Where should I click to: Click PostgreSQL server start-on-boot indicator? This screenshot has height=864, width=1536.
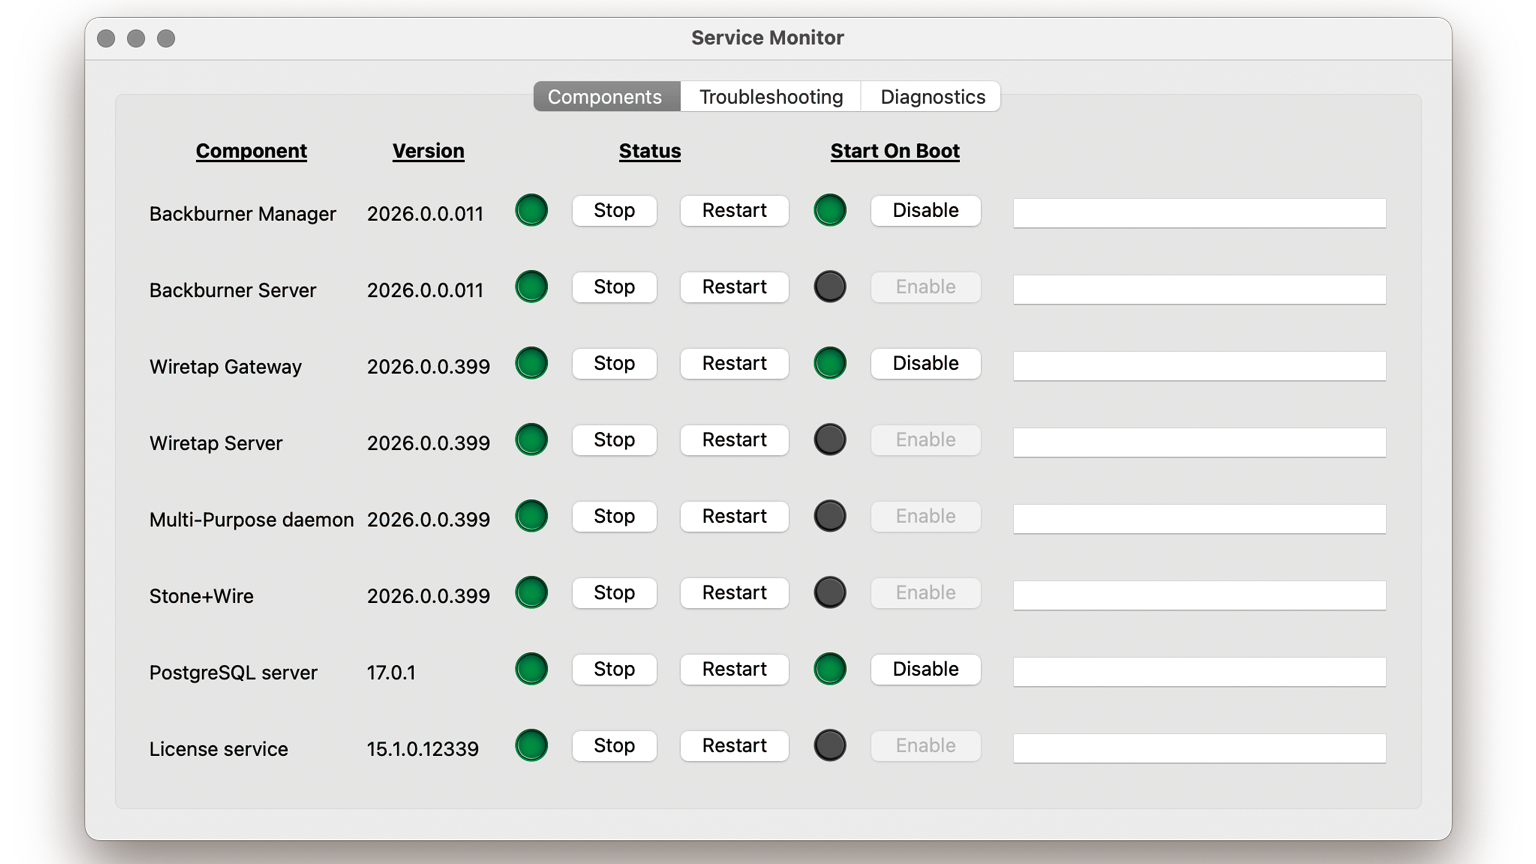(830, 669)
